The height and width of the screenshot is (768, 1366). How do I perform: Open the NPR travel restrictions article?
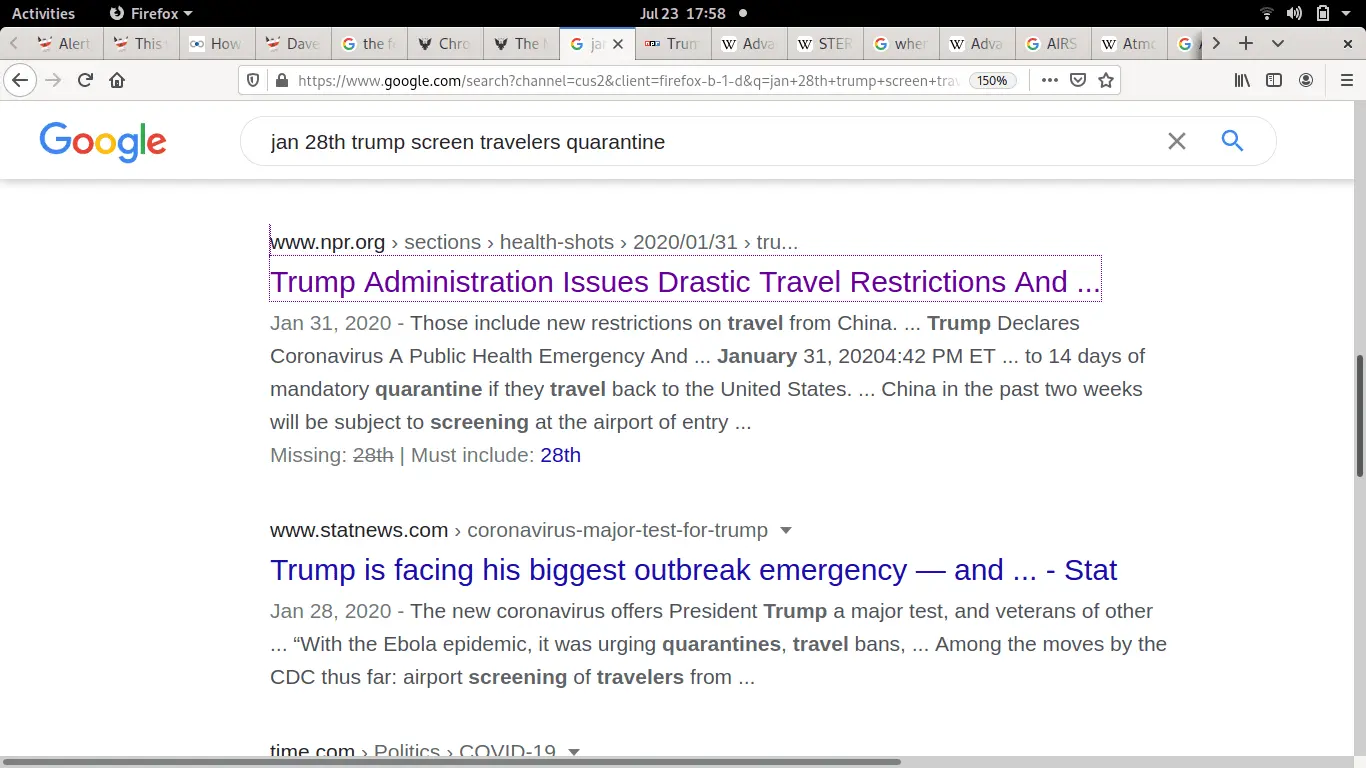(685, 281)
